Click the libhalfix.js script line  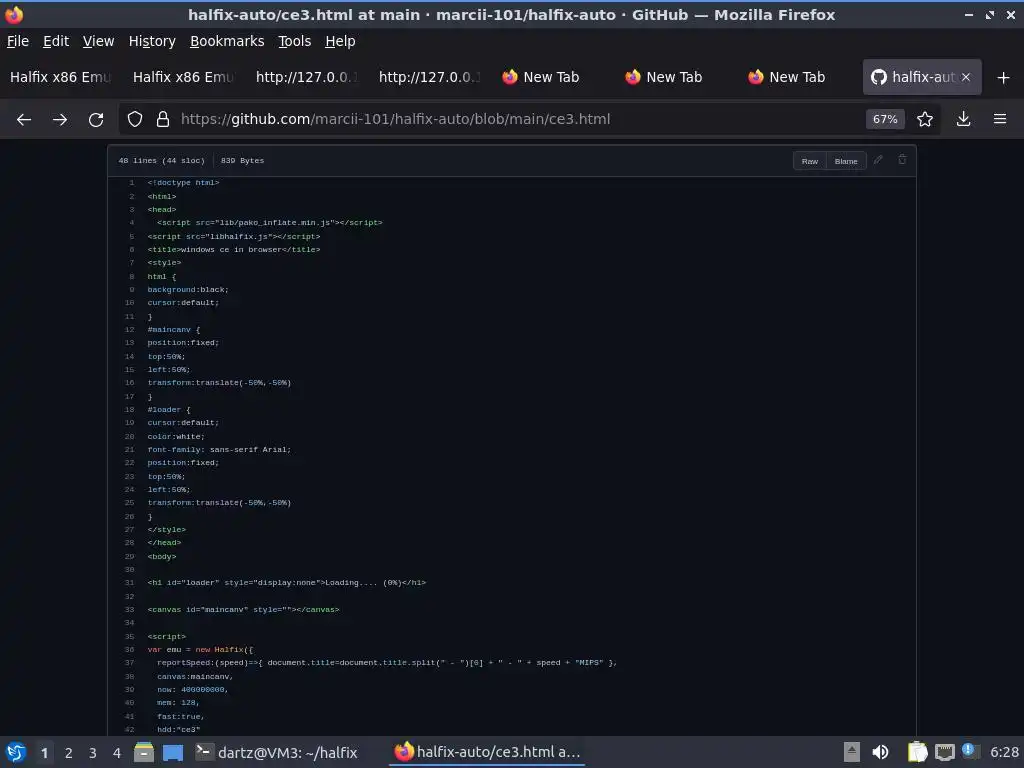point(234,236)
